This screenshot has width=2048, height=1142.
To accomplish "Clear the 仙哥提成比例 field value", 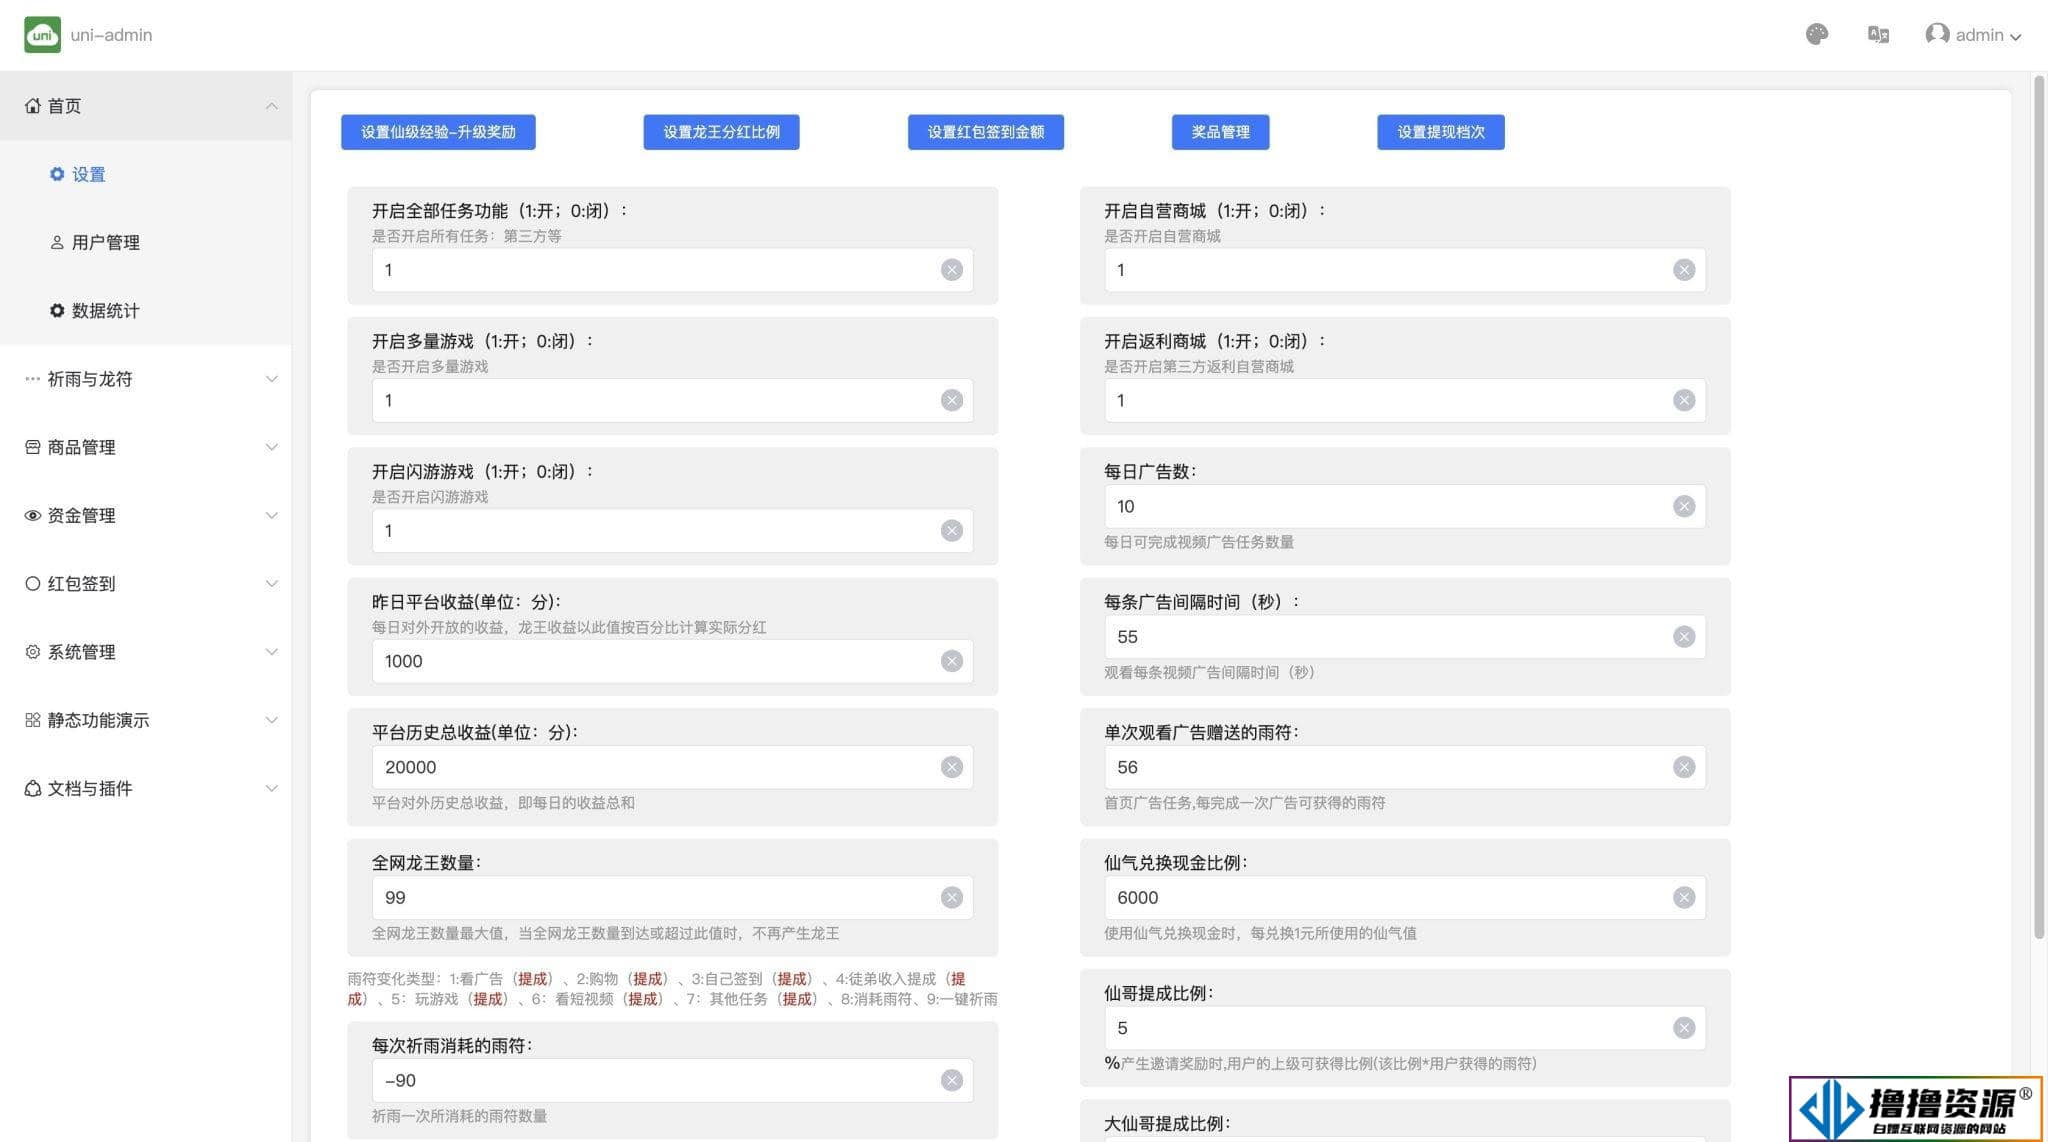I will pyautogui.click(x=1684, y=1028).
